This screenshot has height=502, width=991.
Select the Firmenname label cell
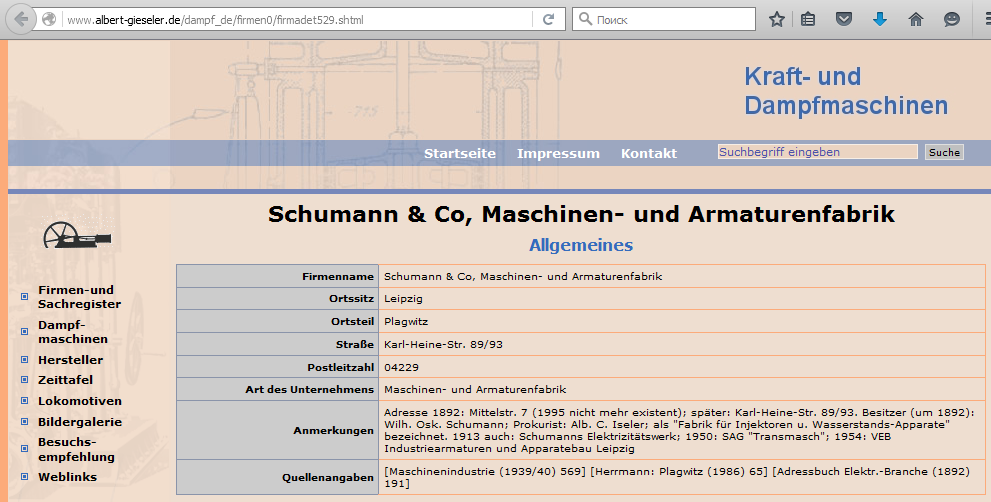[x=277, y=276]
